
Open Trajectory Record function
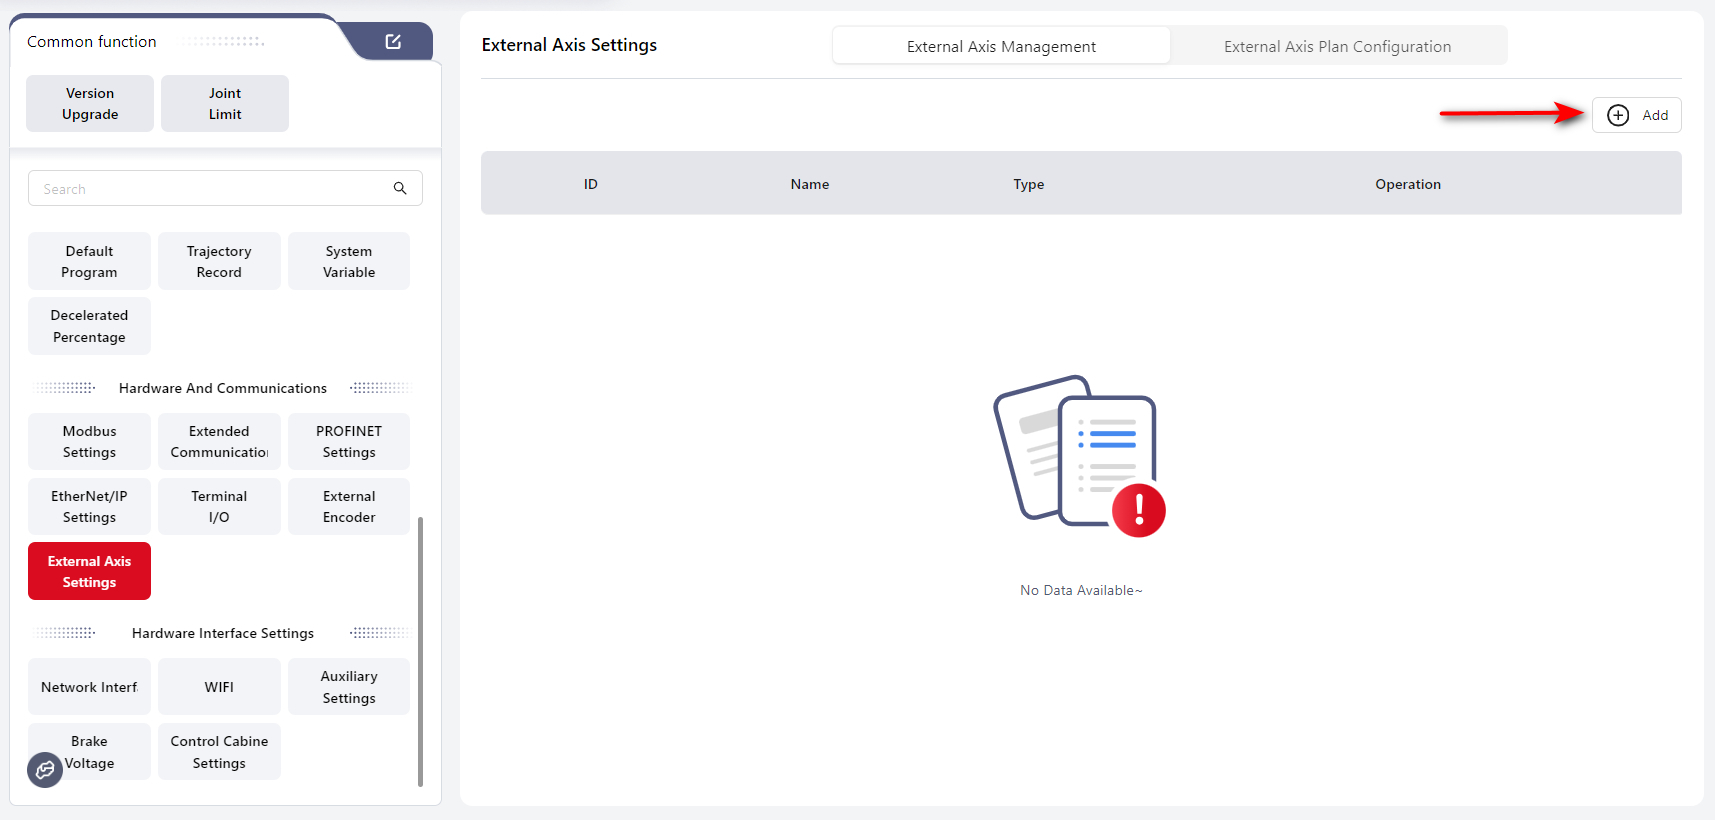coord(219,261)
